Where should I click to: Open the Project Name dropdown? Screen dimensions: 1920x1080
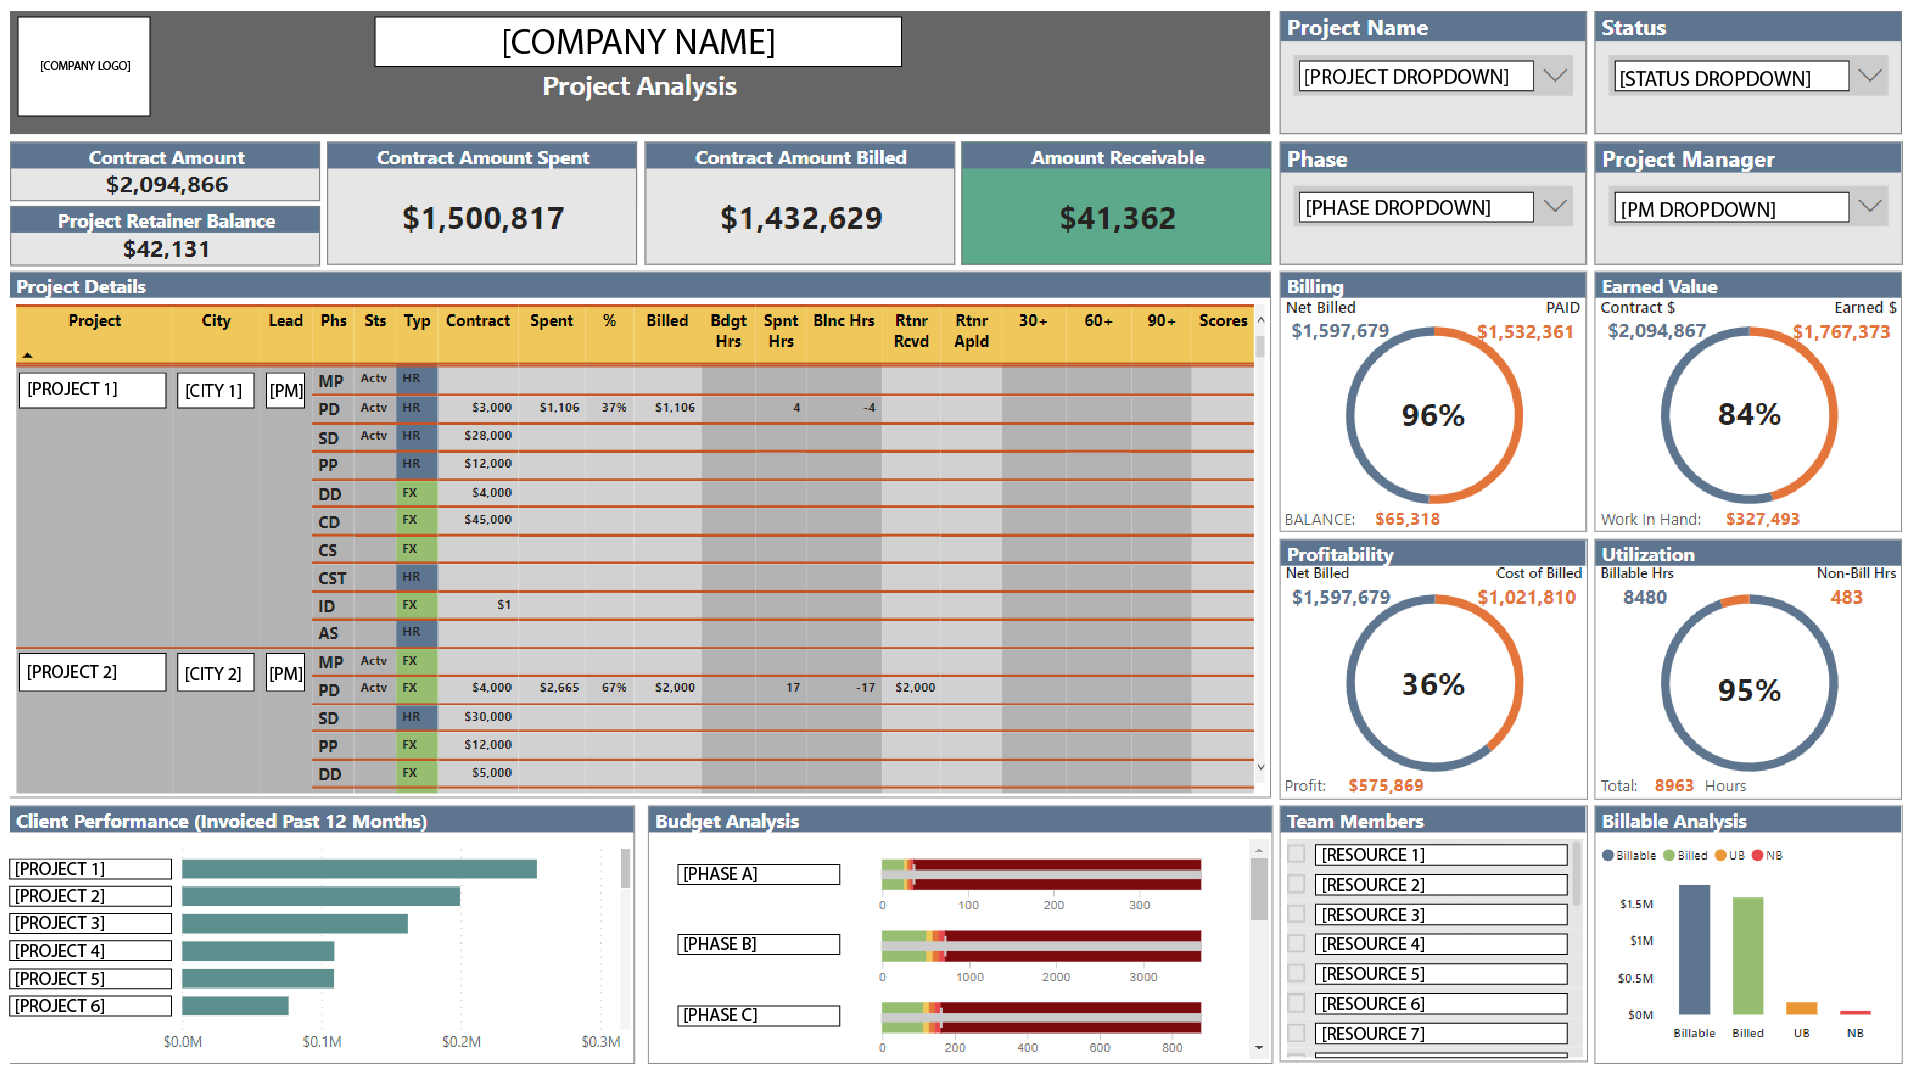(1554, 76)
